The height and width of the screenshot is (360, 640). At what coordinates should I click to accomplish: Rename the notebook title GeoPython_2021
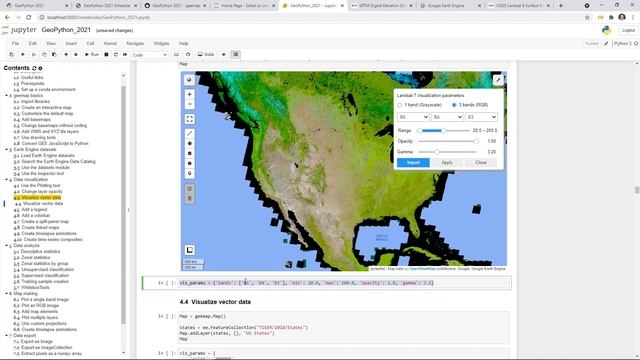tap(66, 30)
